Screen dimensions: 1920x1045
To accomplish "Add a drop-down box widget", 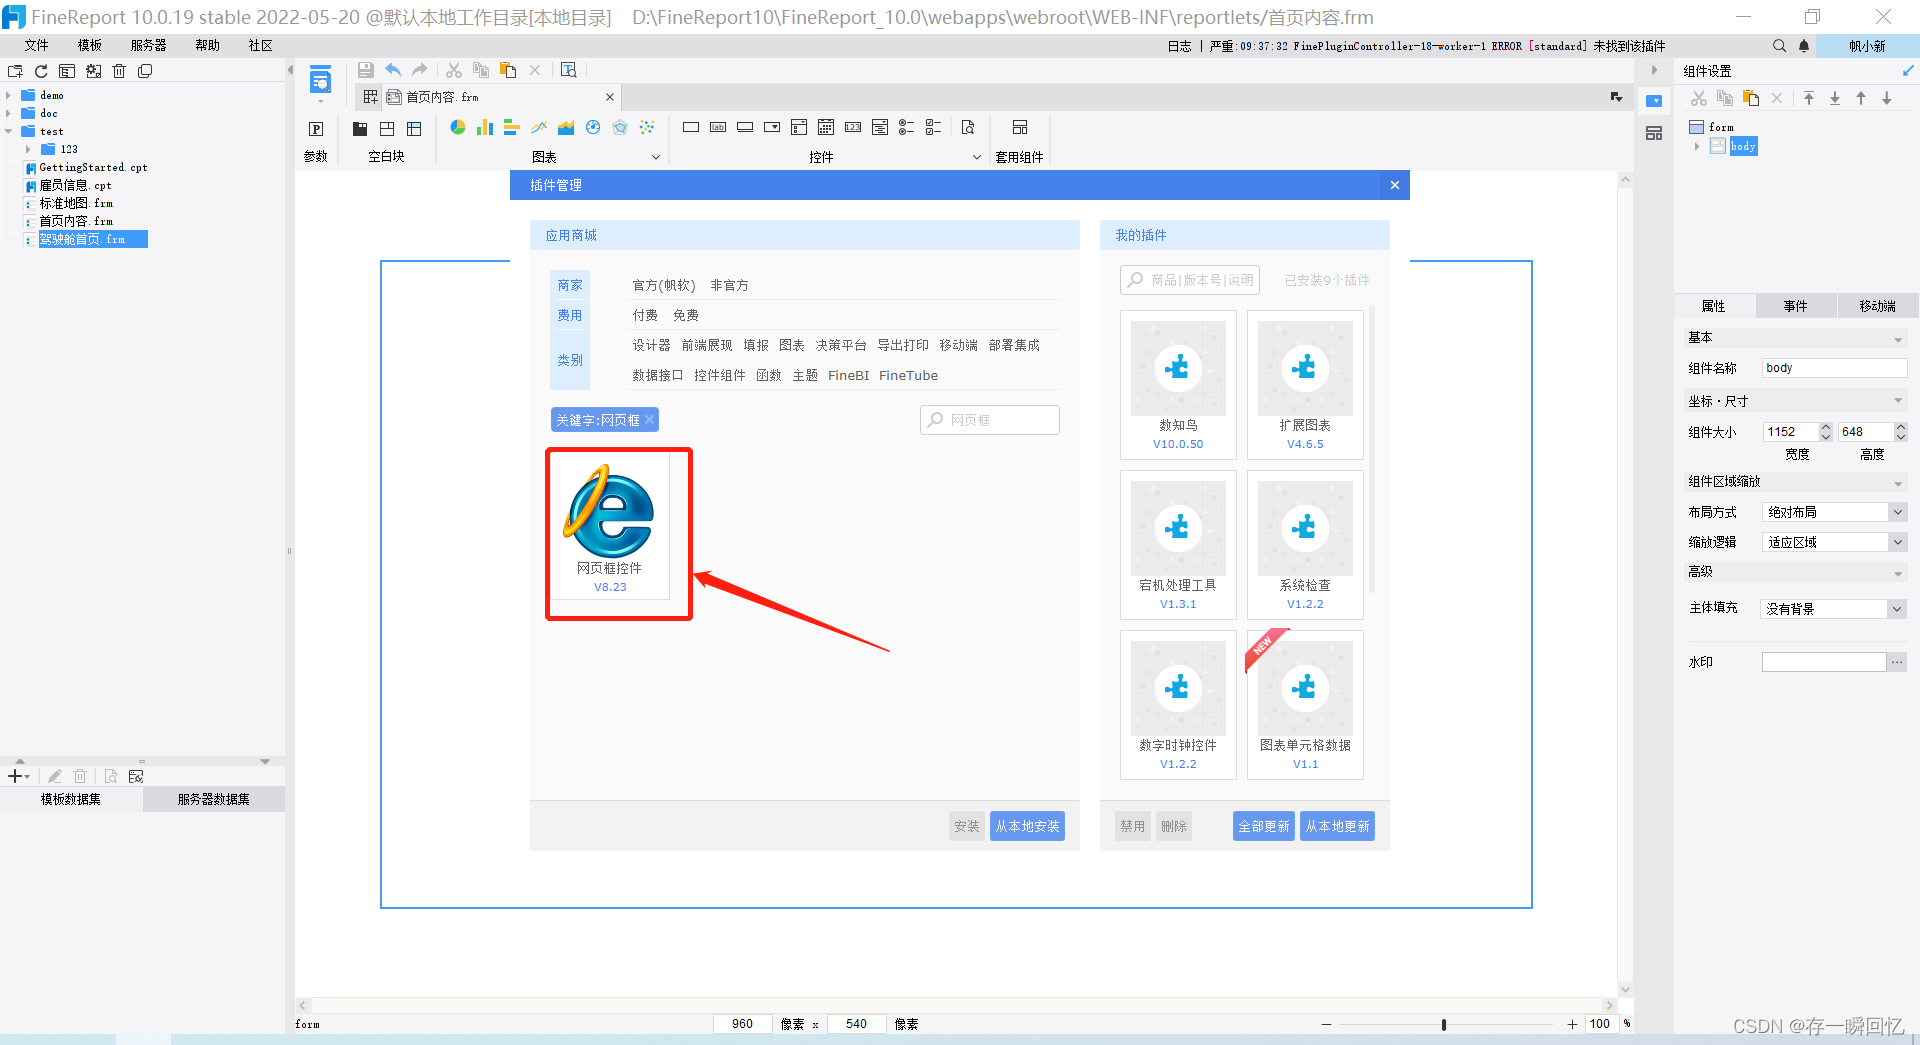I will coord(772,127).
